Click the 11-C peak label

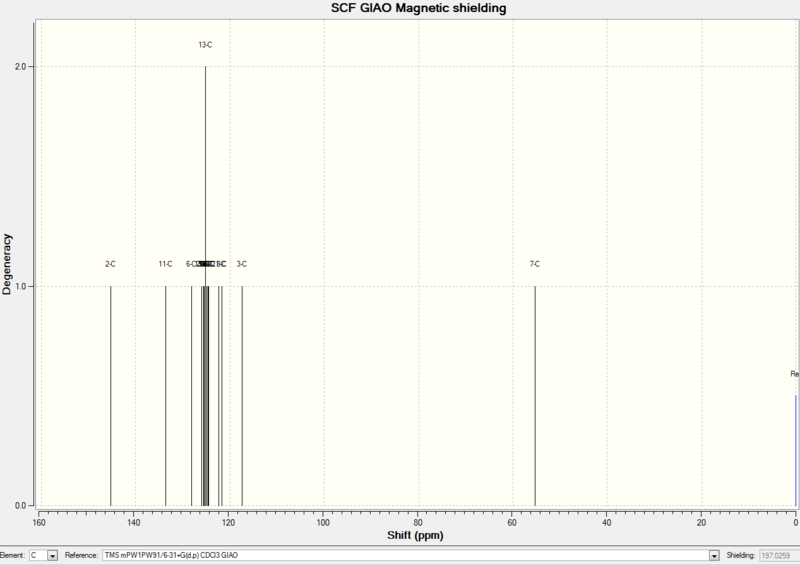coord(165,264)
